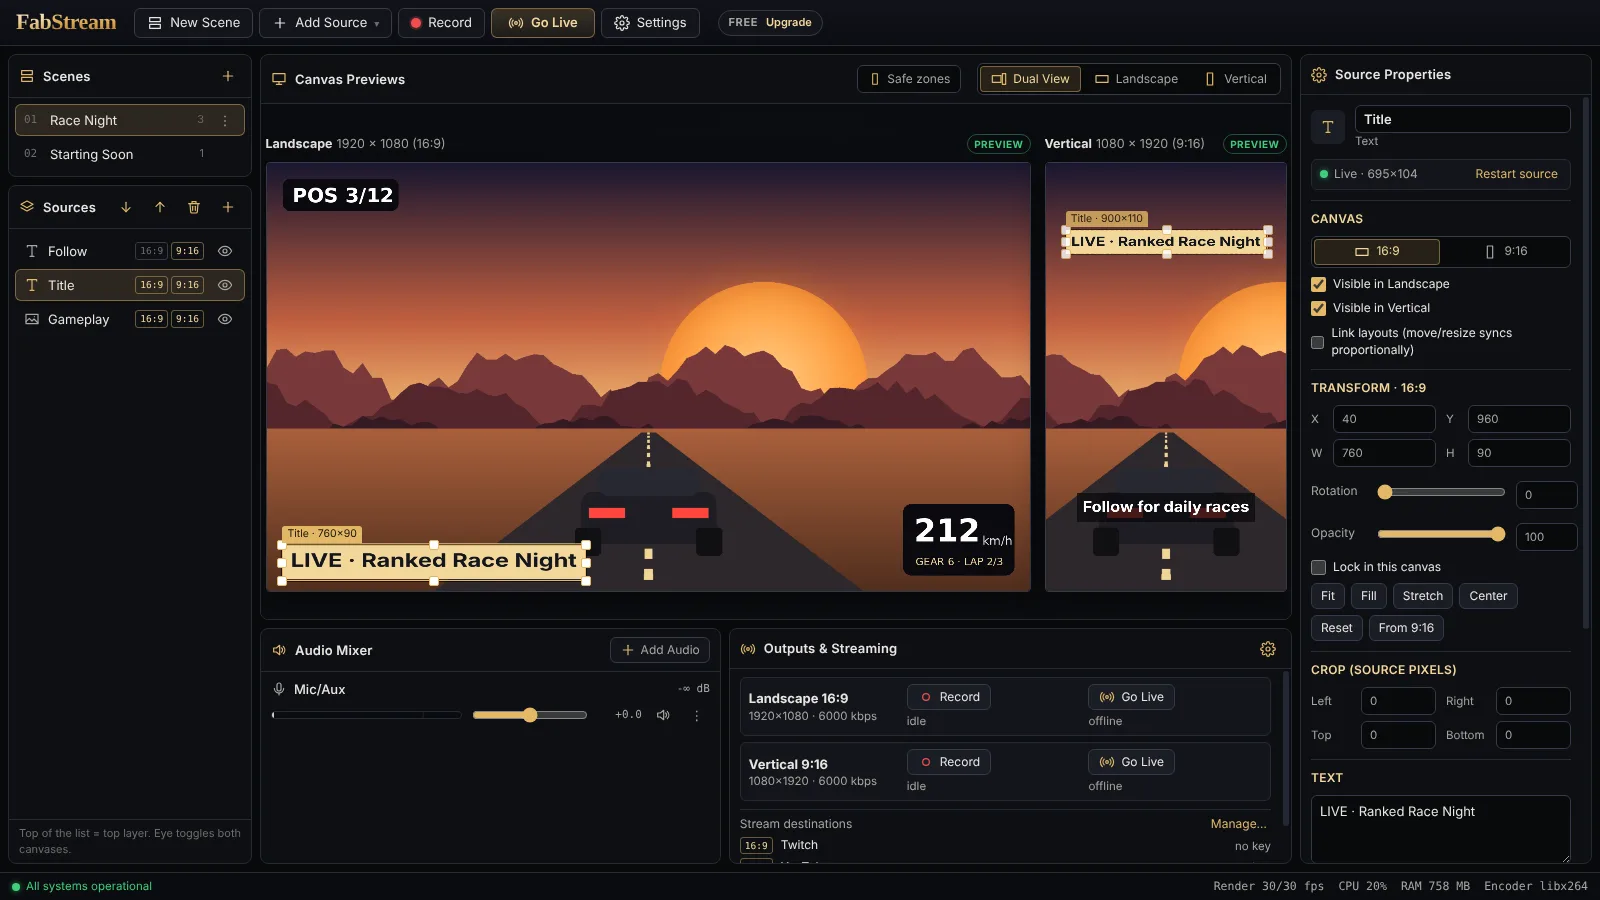This screenshot has width=1600, height=900.
Task: Click the Opacity slider
Action: click(x=1441, y=534)
